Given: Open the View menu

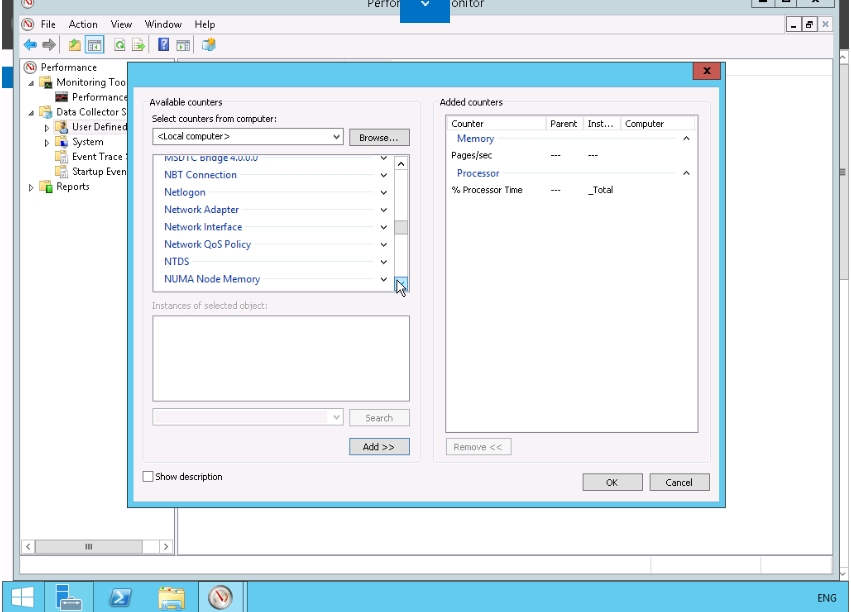Looking at the screenshot, I should (121, 24).
